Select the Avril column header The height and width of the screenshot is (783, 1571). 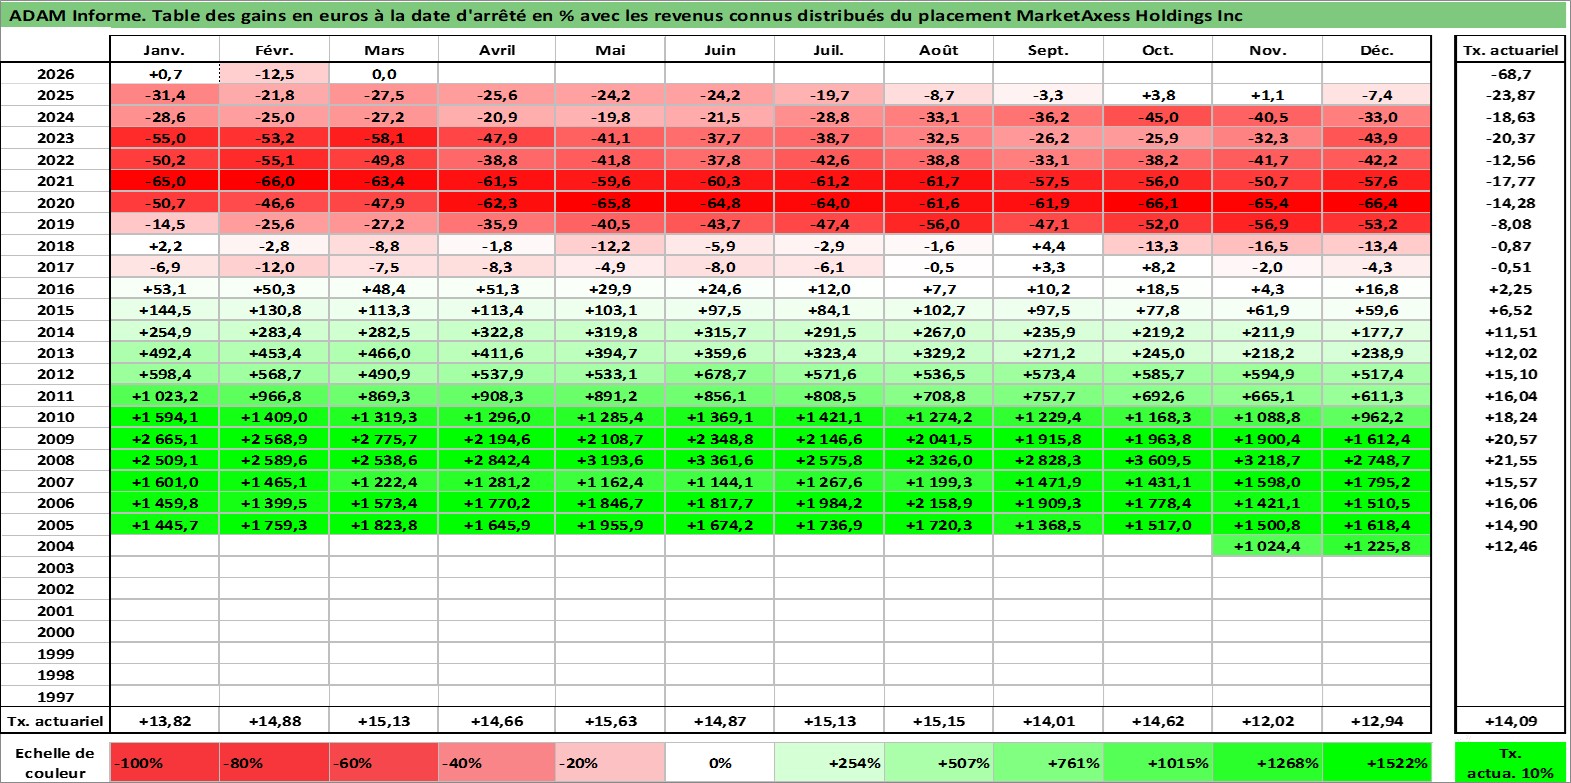[x=497, y=50]
